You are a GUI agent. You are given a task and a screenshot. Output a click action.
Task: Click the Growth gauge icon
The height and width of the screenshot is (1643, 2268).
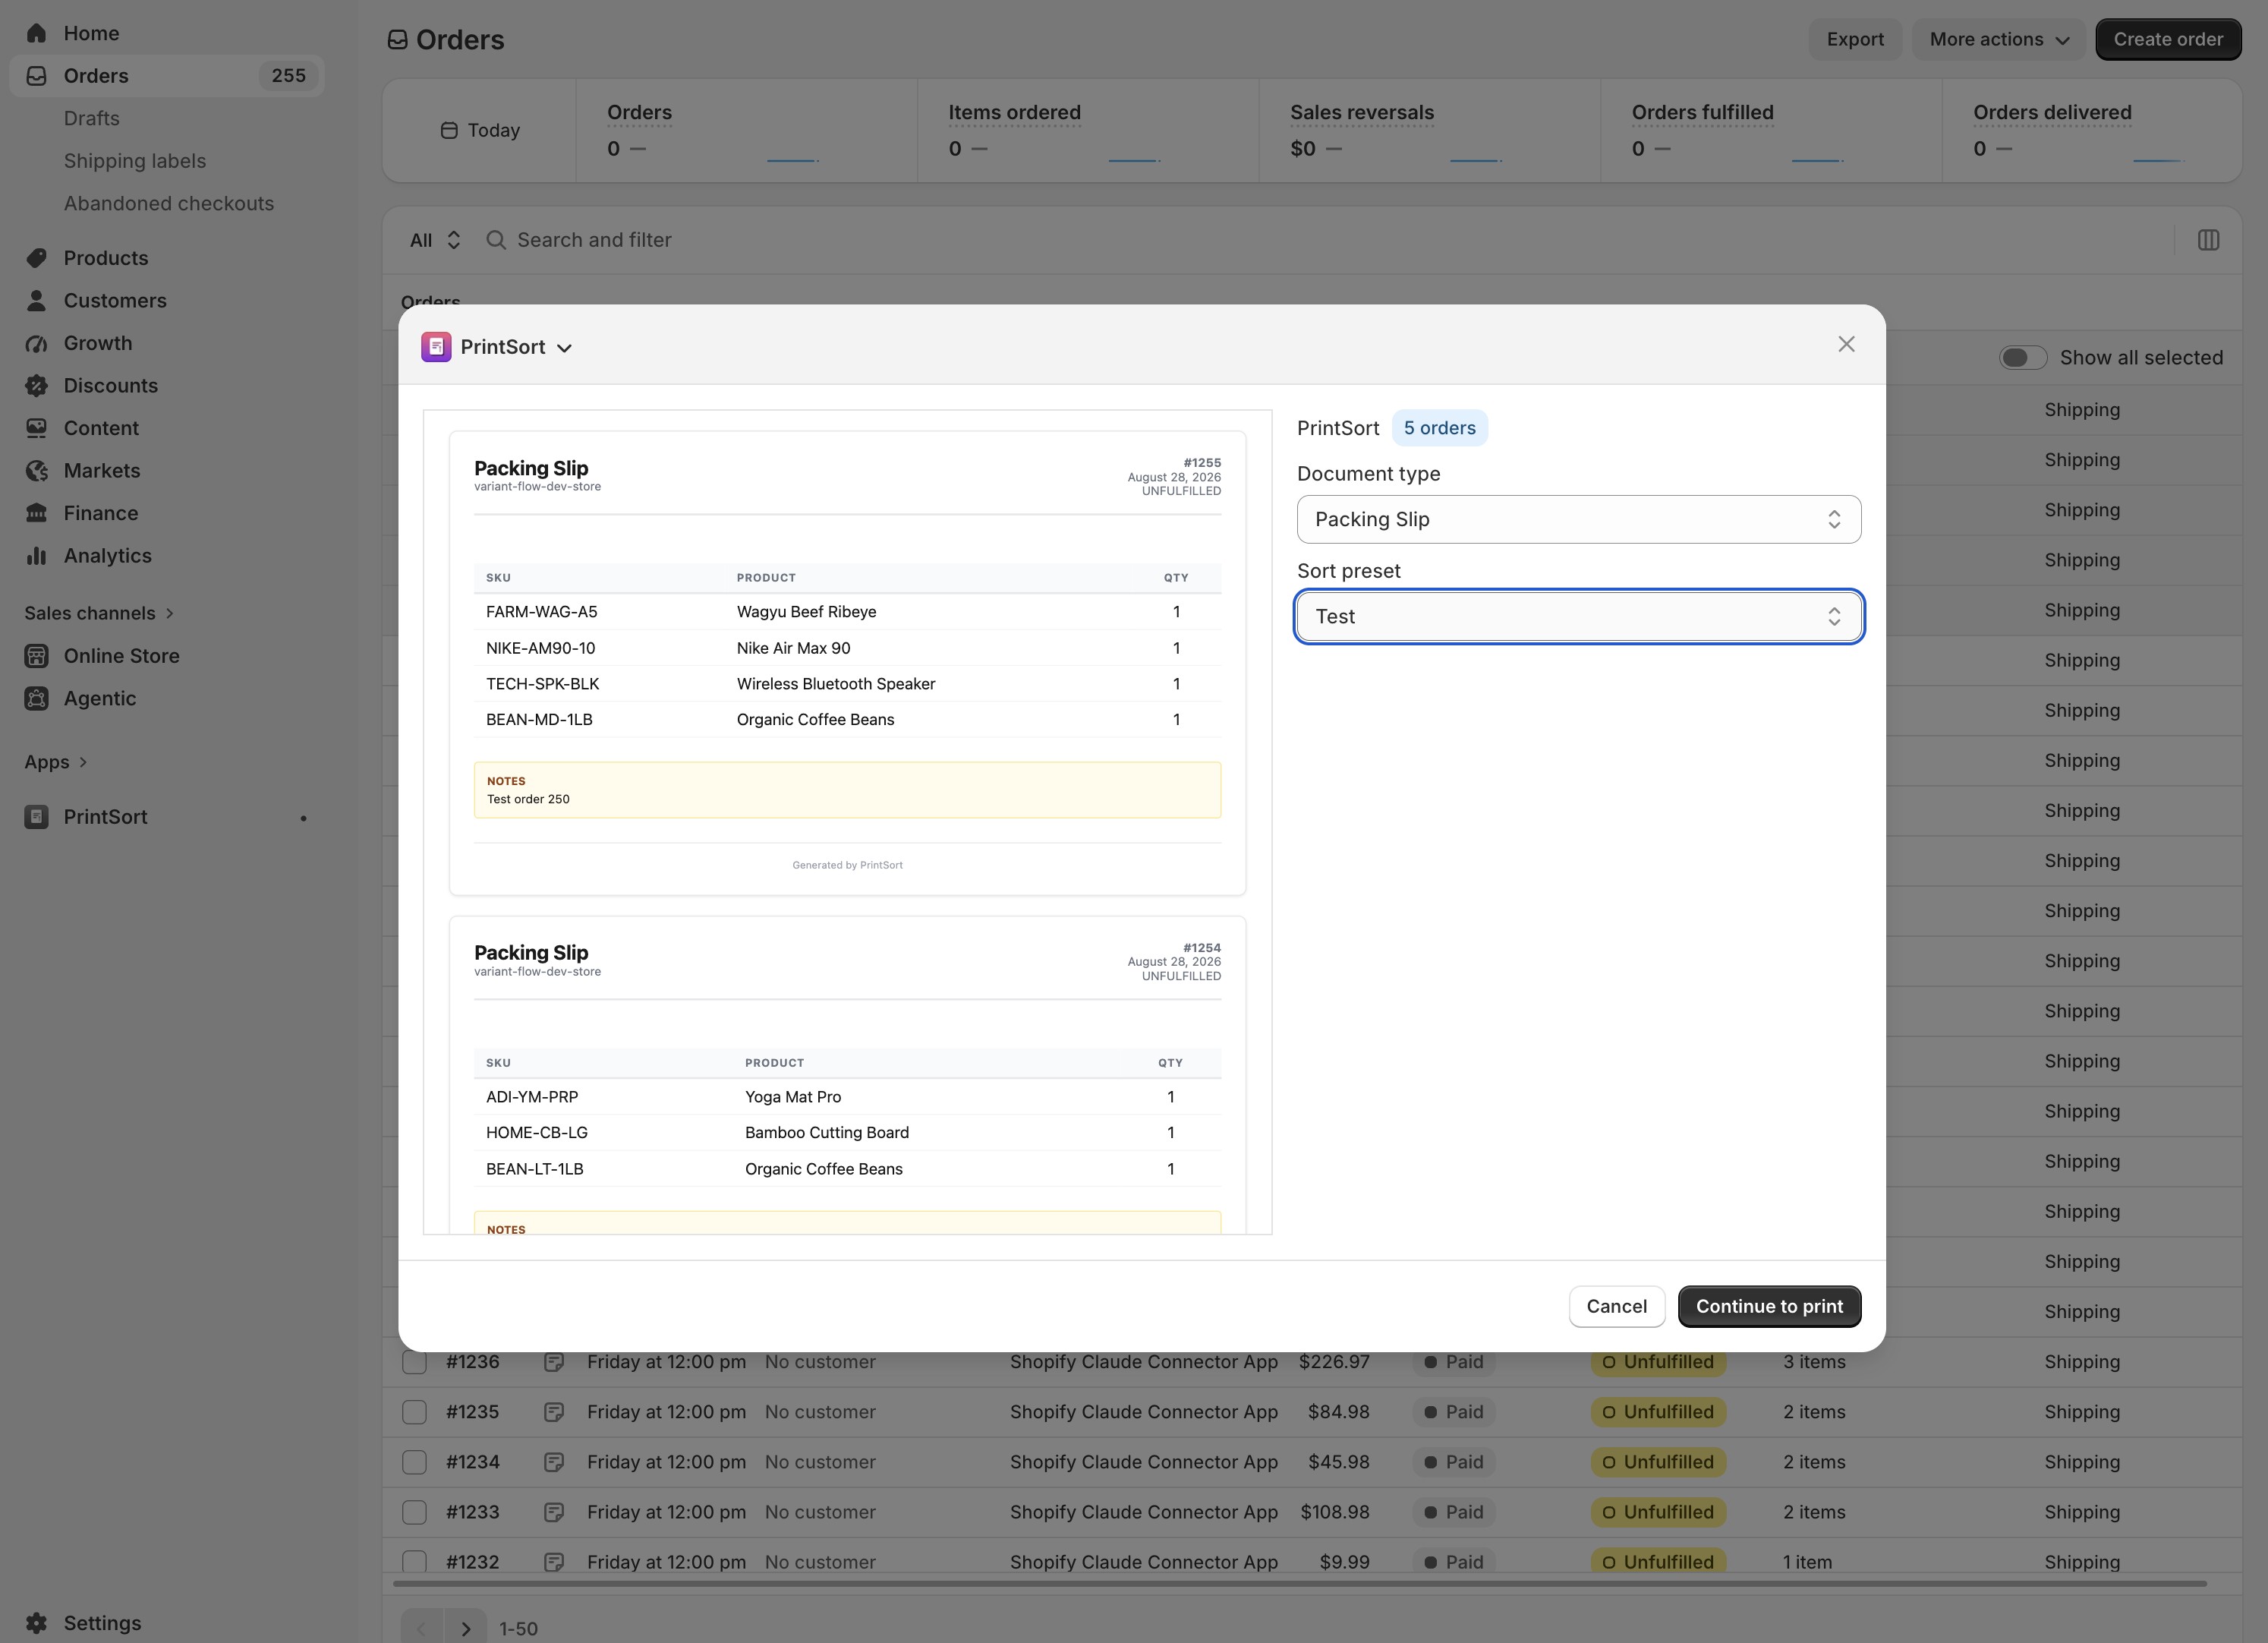pos(36,343)
